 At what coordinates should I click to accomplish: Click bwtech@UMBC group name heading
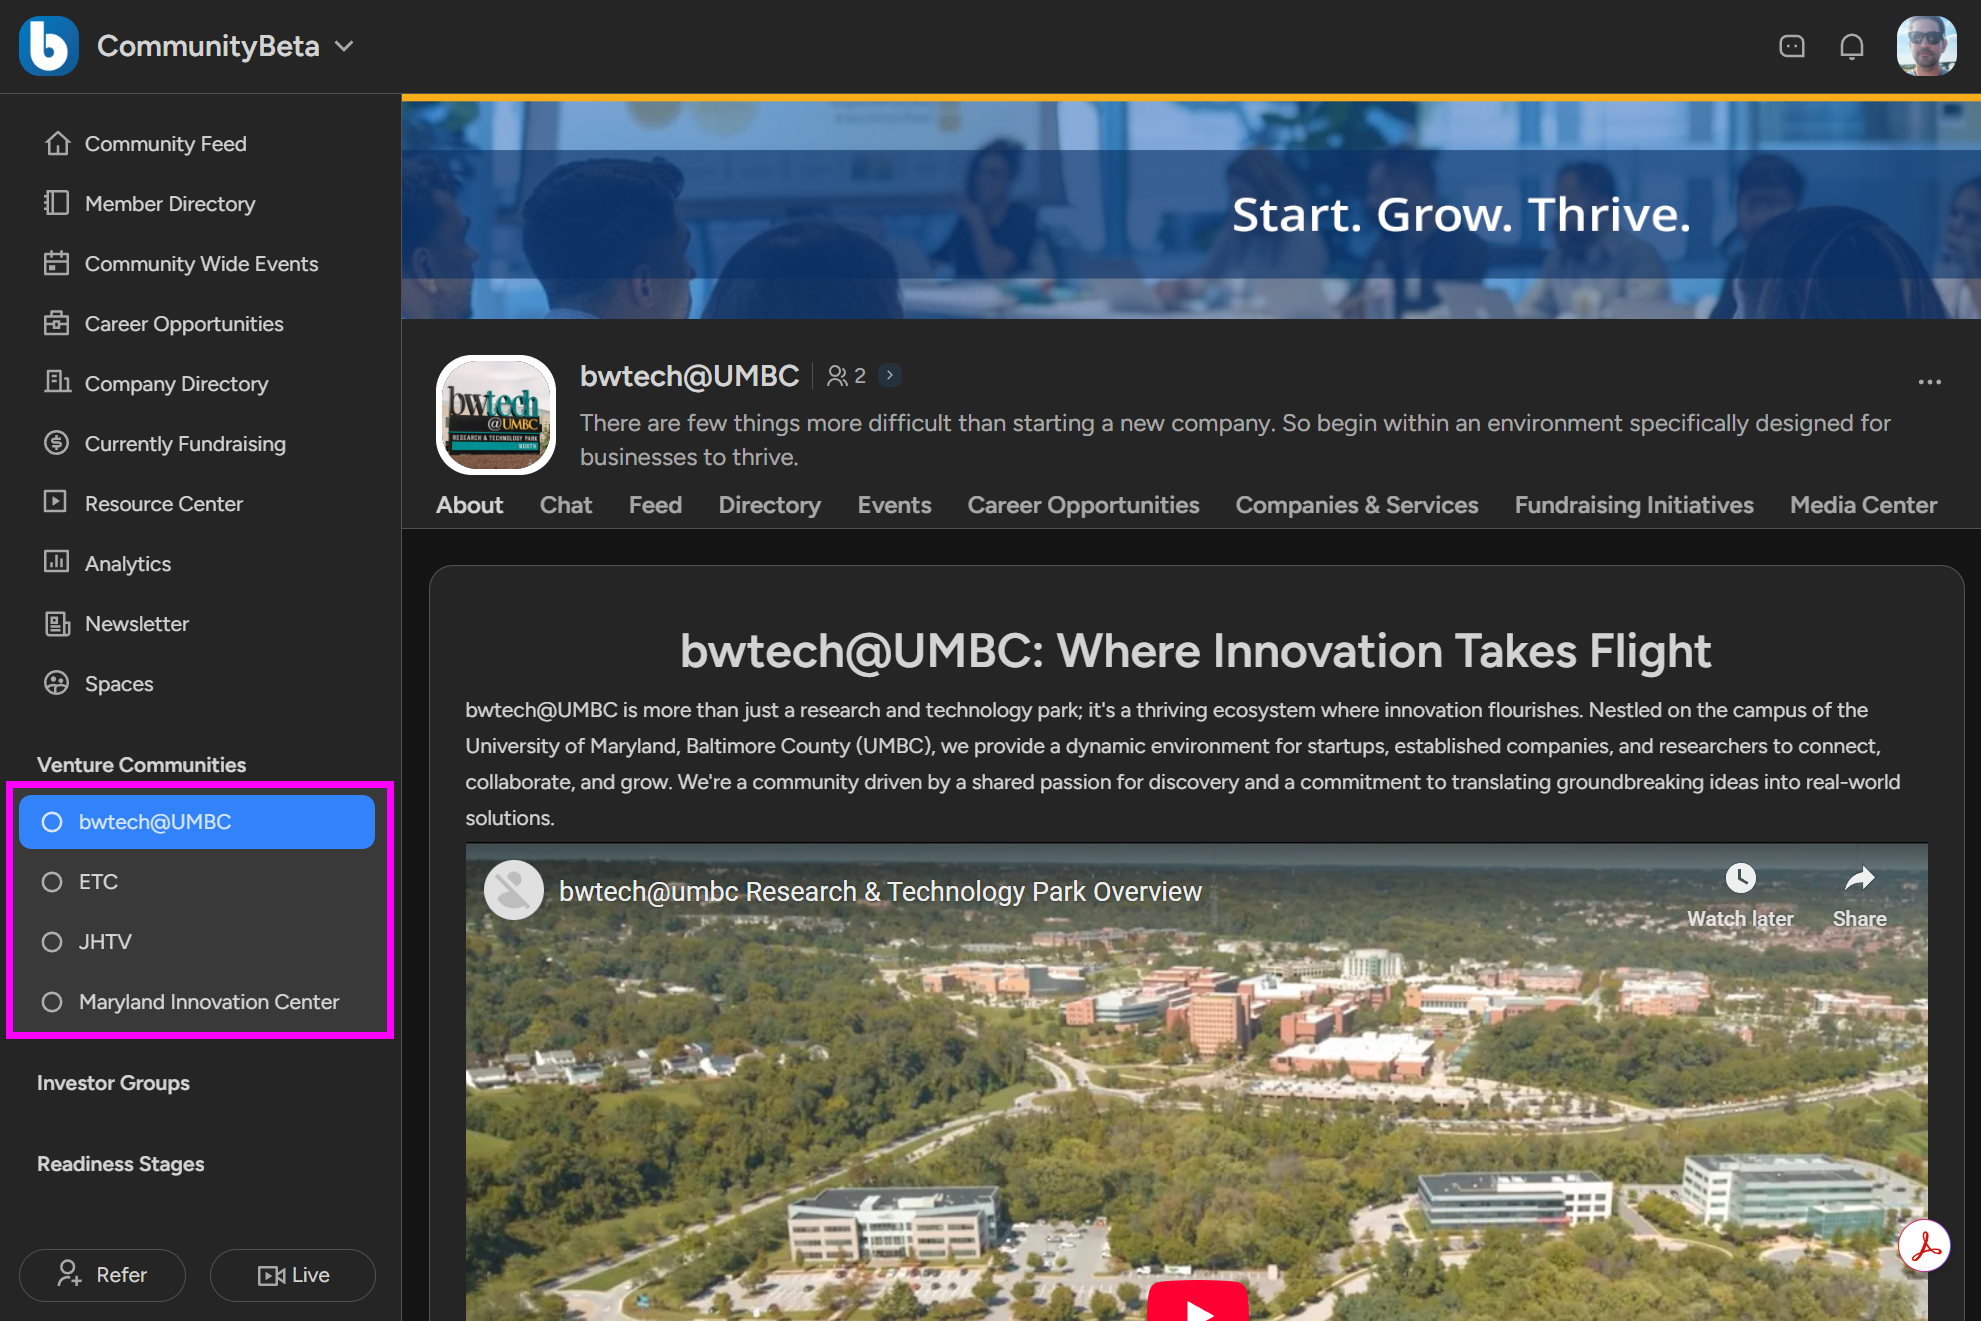click(690, 376)
